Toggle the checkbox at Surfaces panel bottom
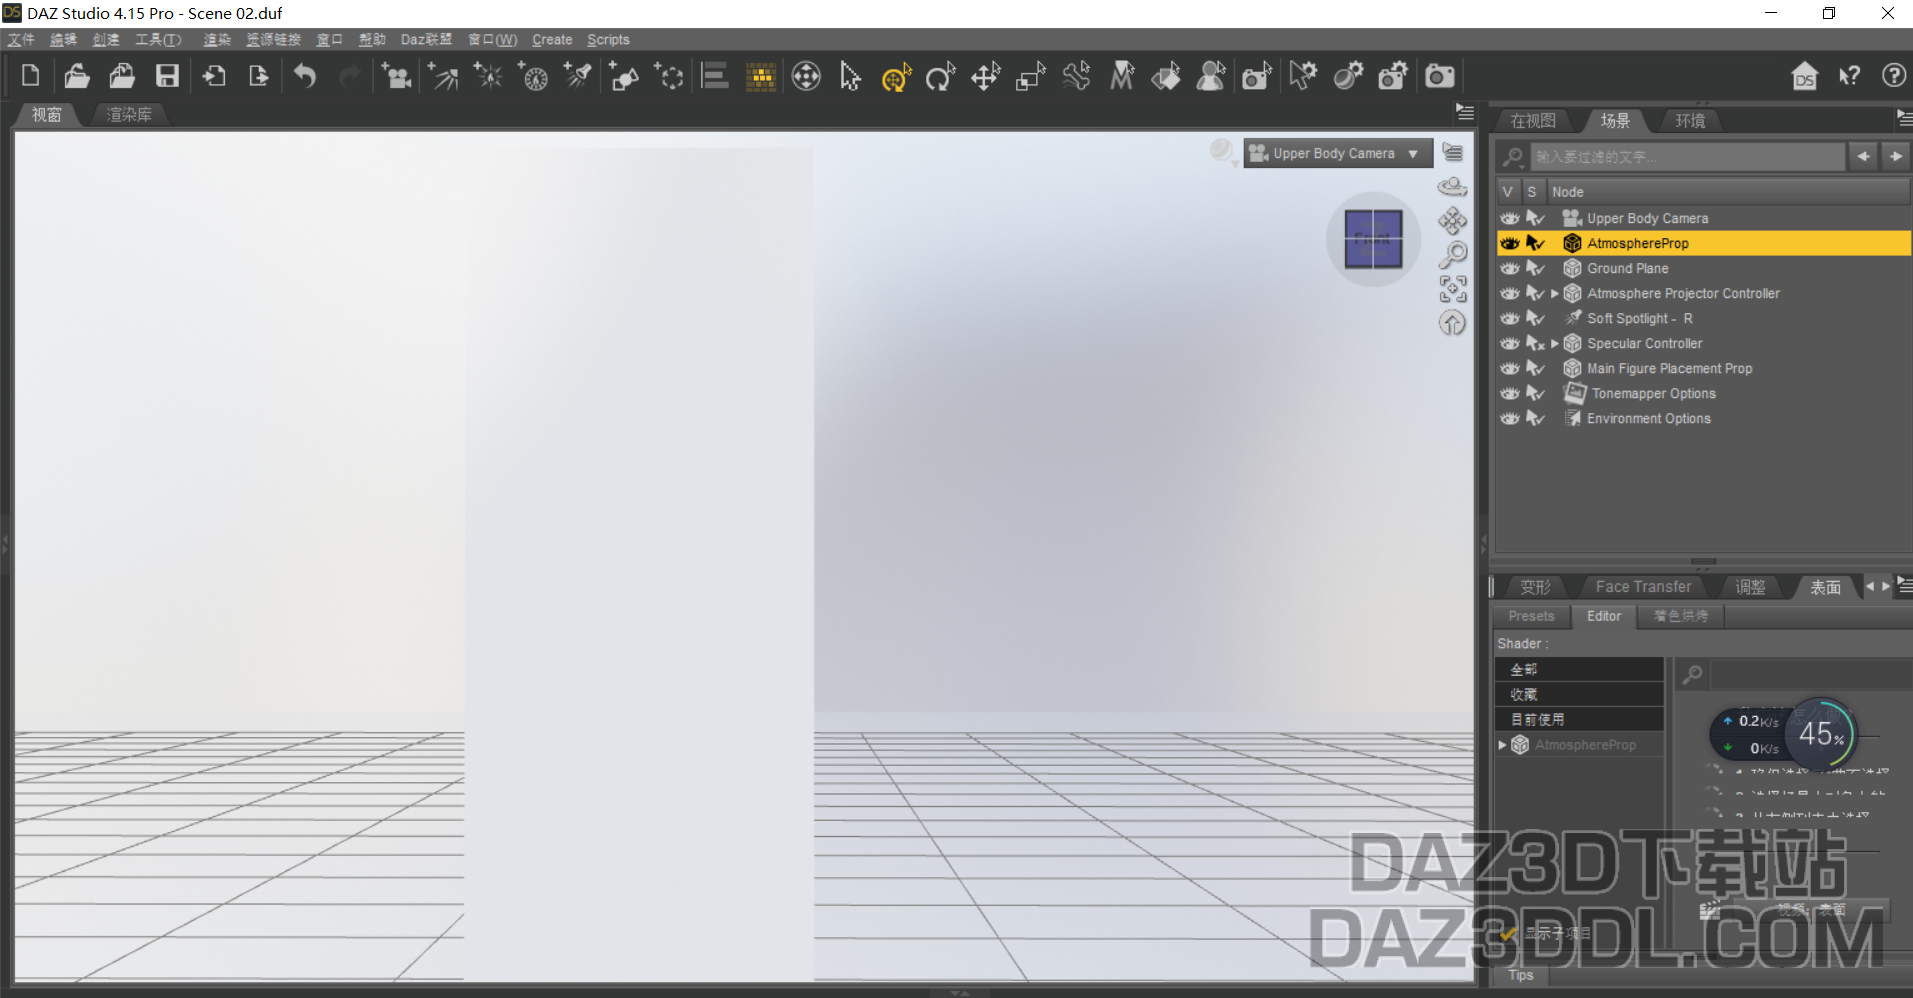The height and width of the screenshot is (998, 1913). click(1508, 933)
